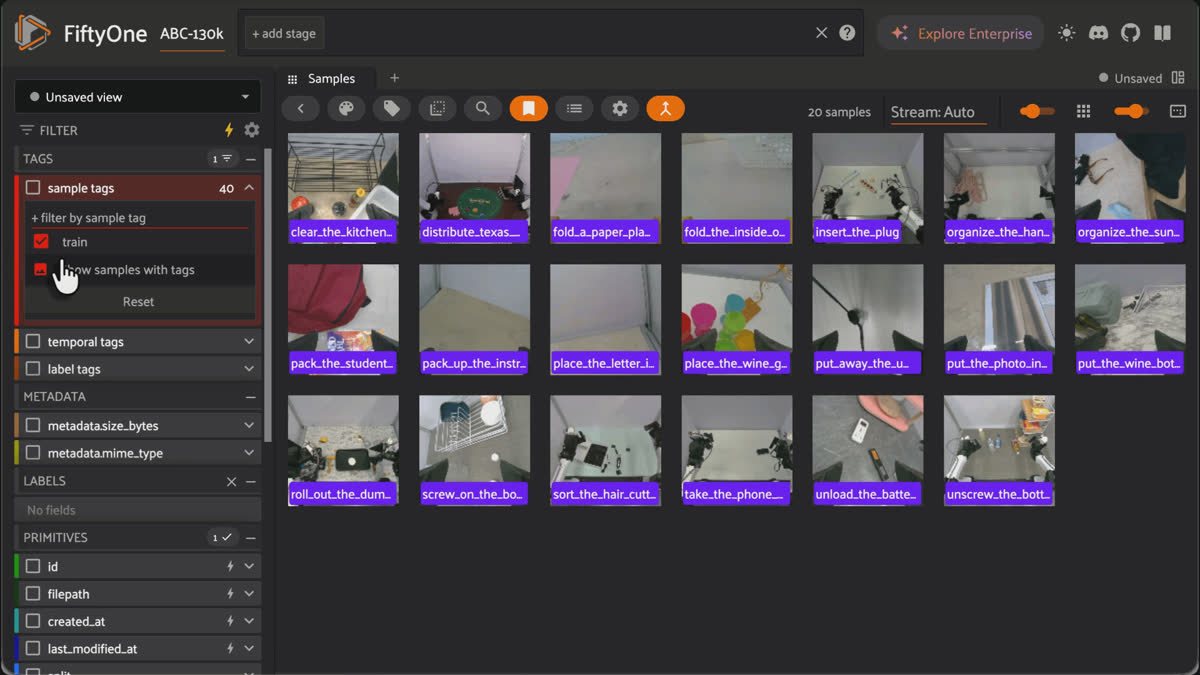This screenshot has width=1200, height=675.
Task: Clear LABELS group with X icon
Action: coord(231,481)
